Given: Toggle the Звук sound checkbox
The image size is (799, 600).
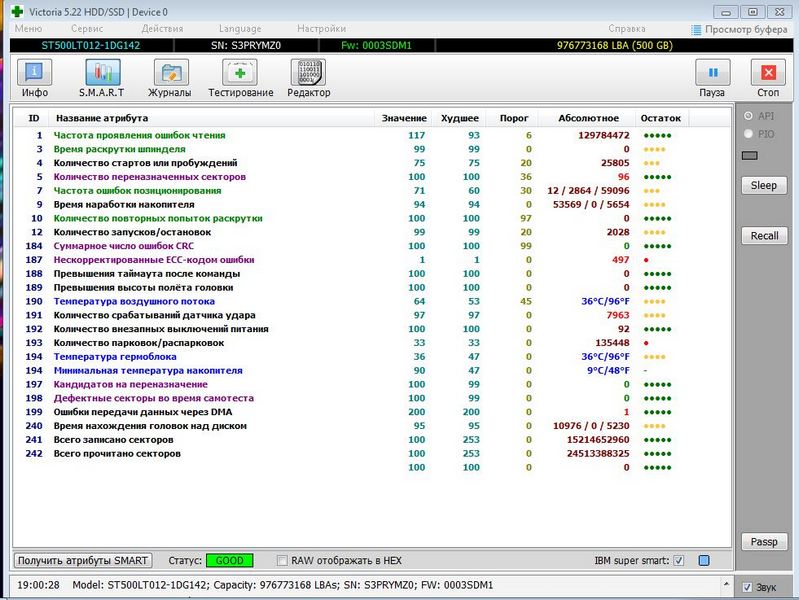Looking at the screenshot, I should (746, 586).
